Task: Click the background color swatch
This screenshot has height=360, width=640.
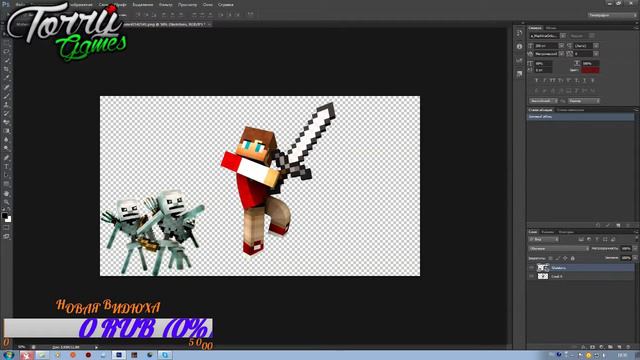Action: coord(9,219)
